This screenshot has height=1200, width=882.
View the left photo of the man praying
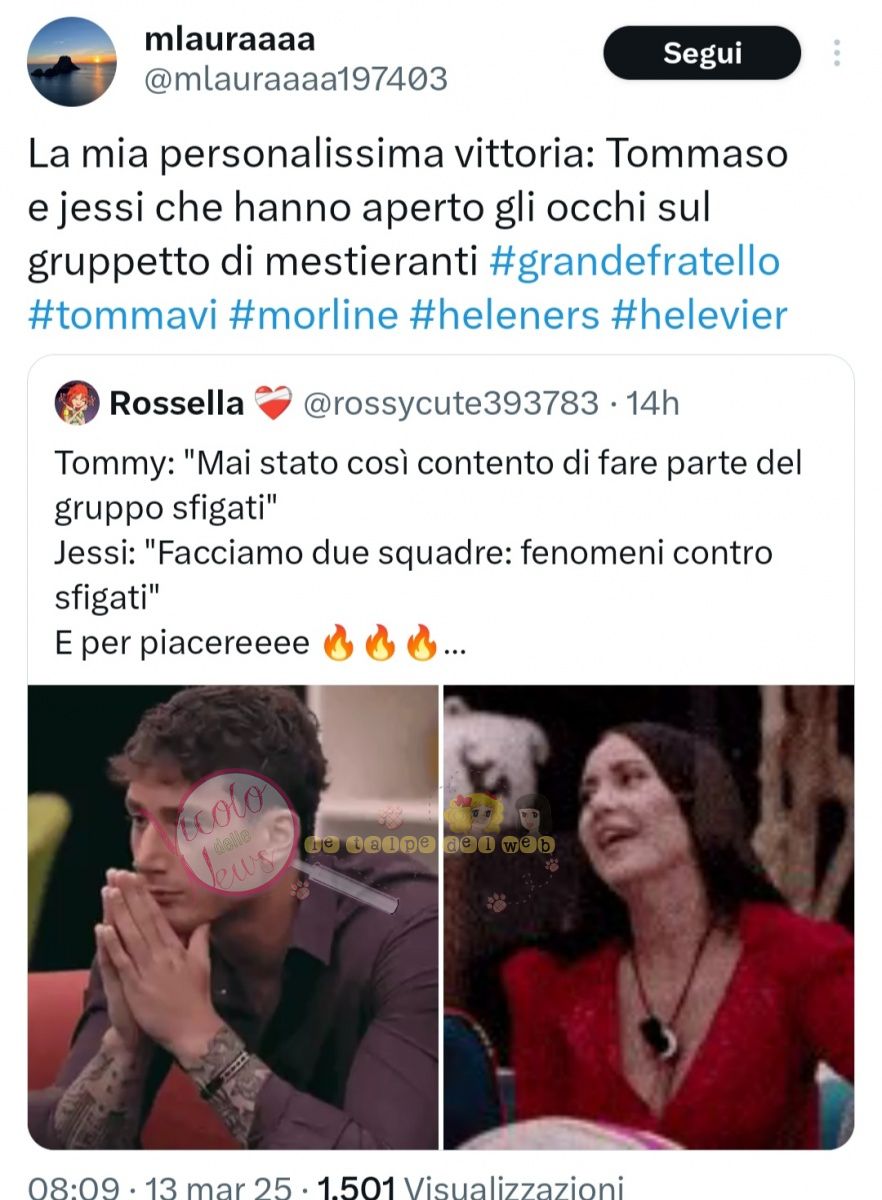(x=233, y=917)
